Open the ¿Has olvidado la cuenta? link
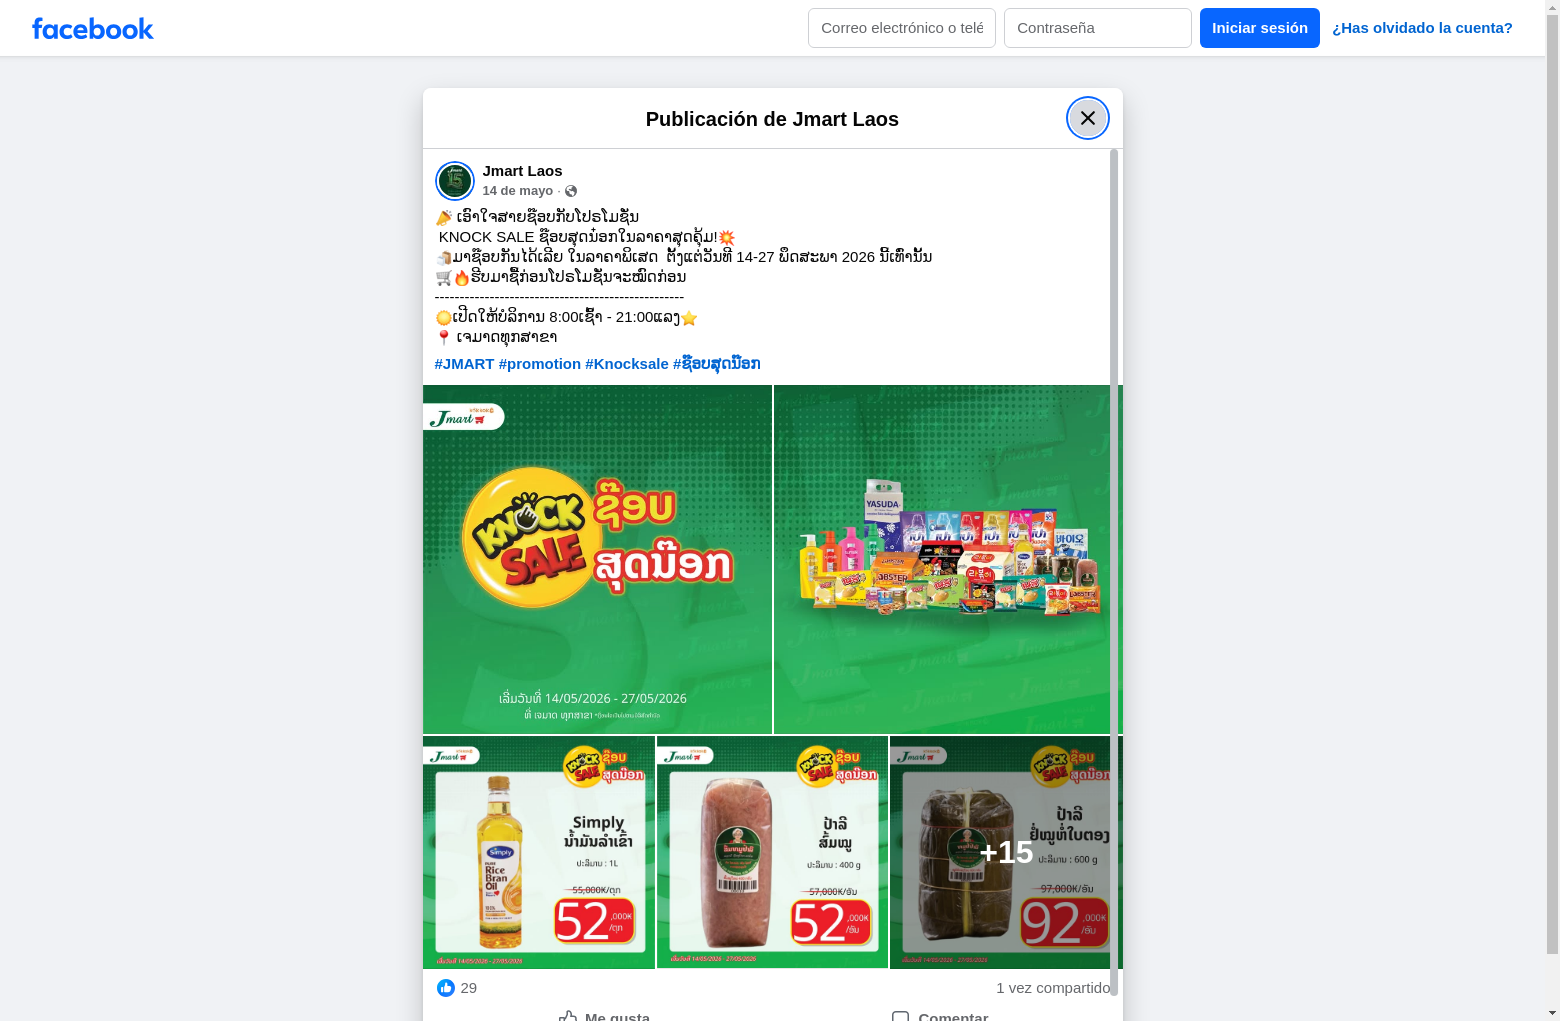The image size is (1560, 1021). (x=1422, y=28)
